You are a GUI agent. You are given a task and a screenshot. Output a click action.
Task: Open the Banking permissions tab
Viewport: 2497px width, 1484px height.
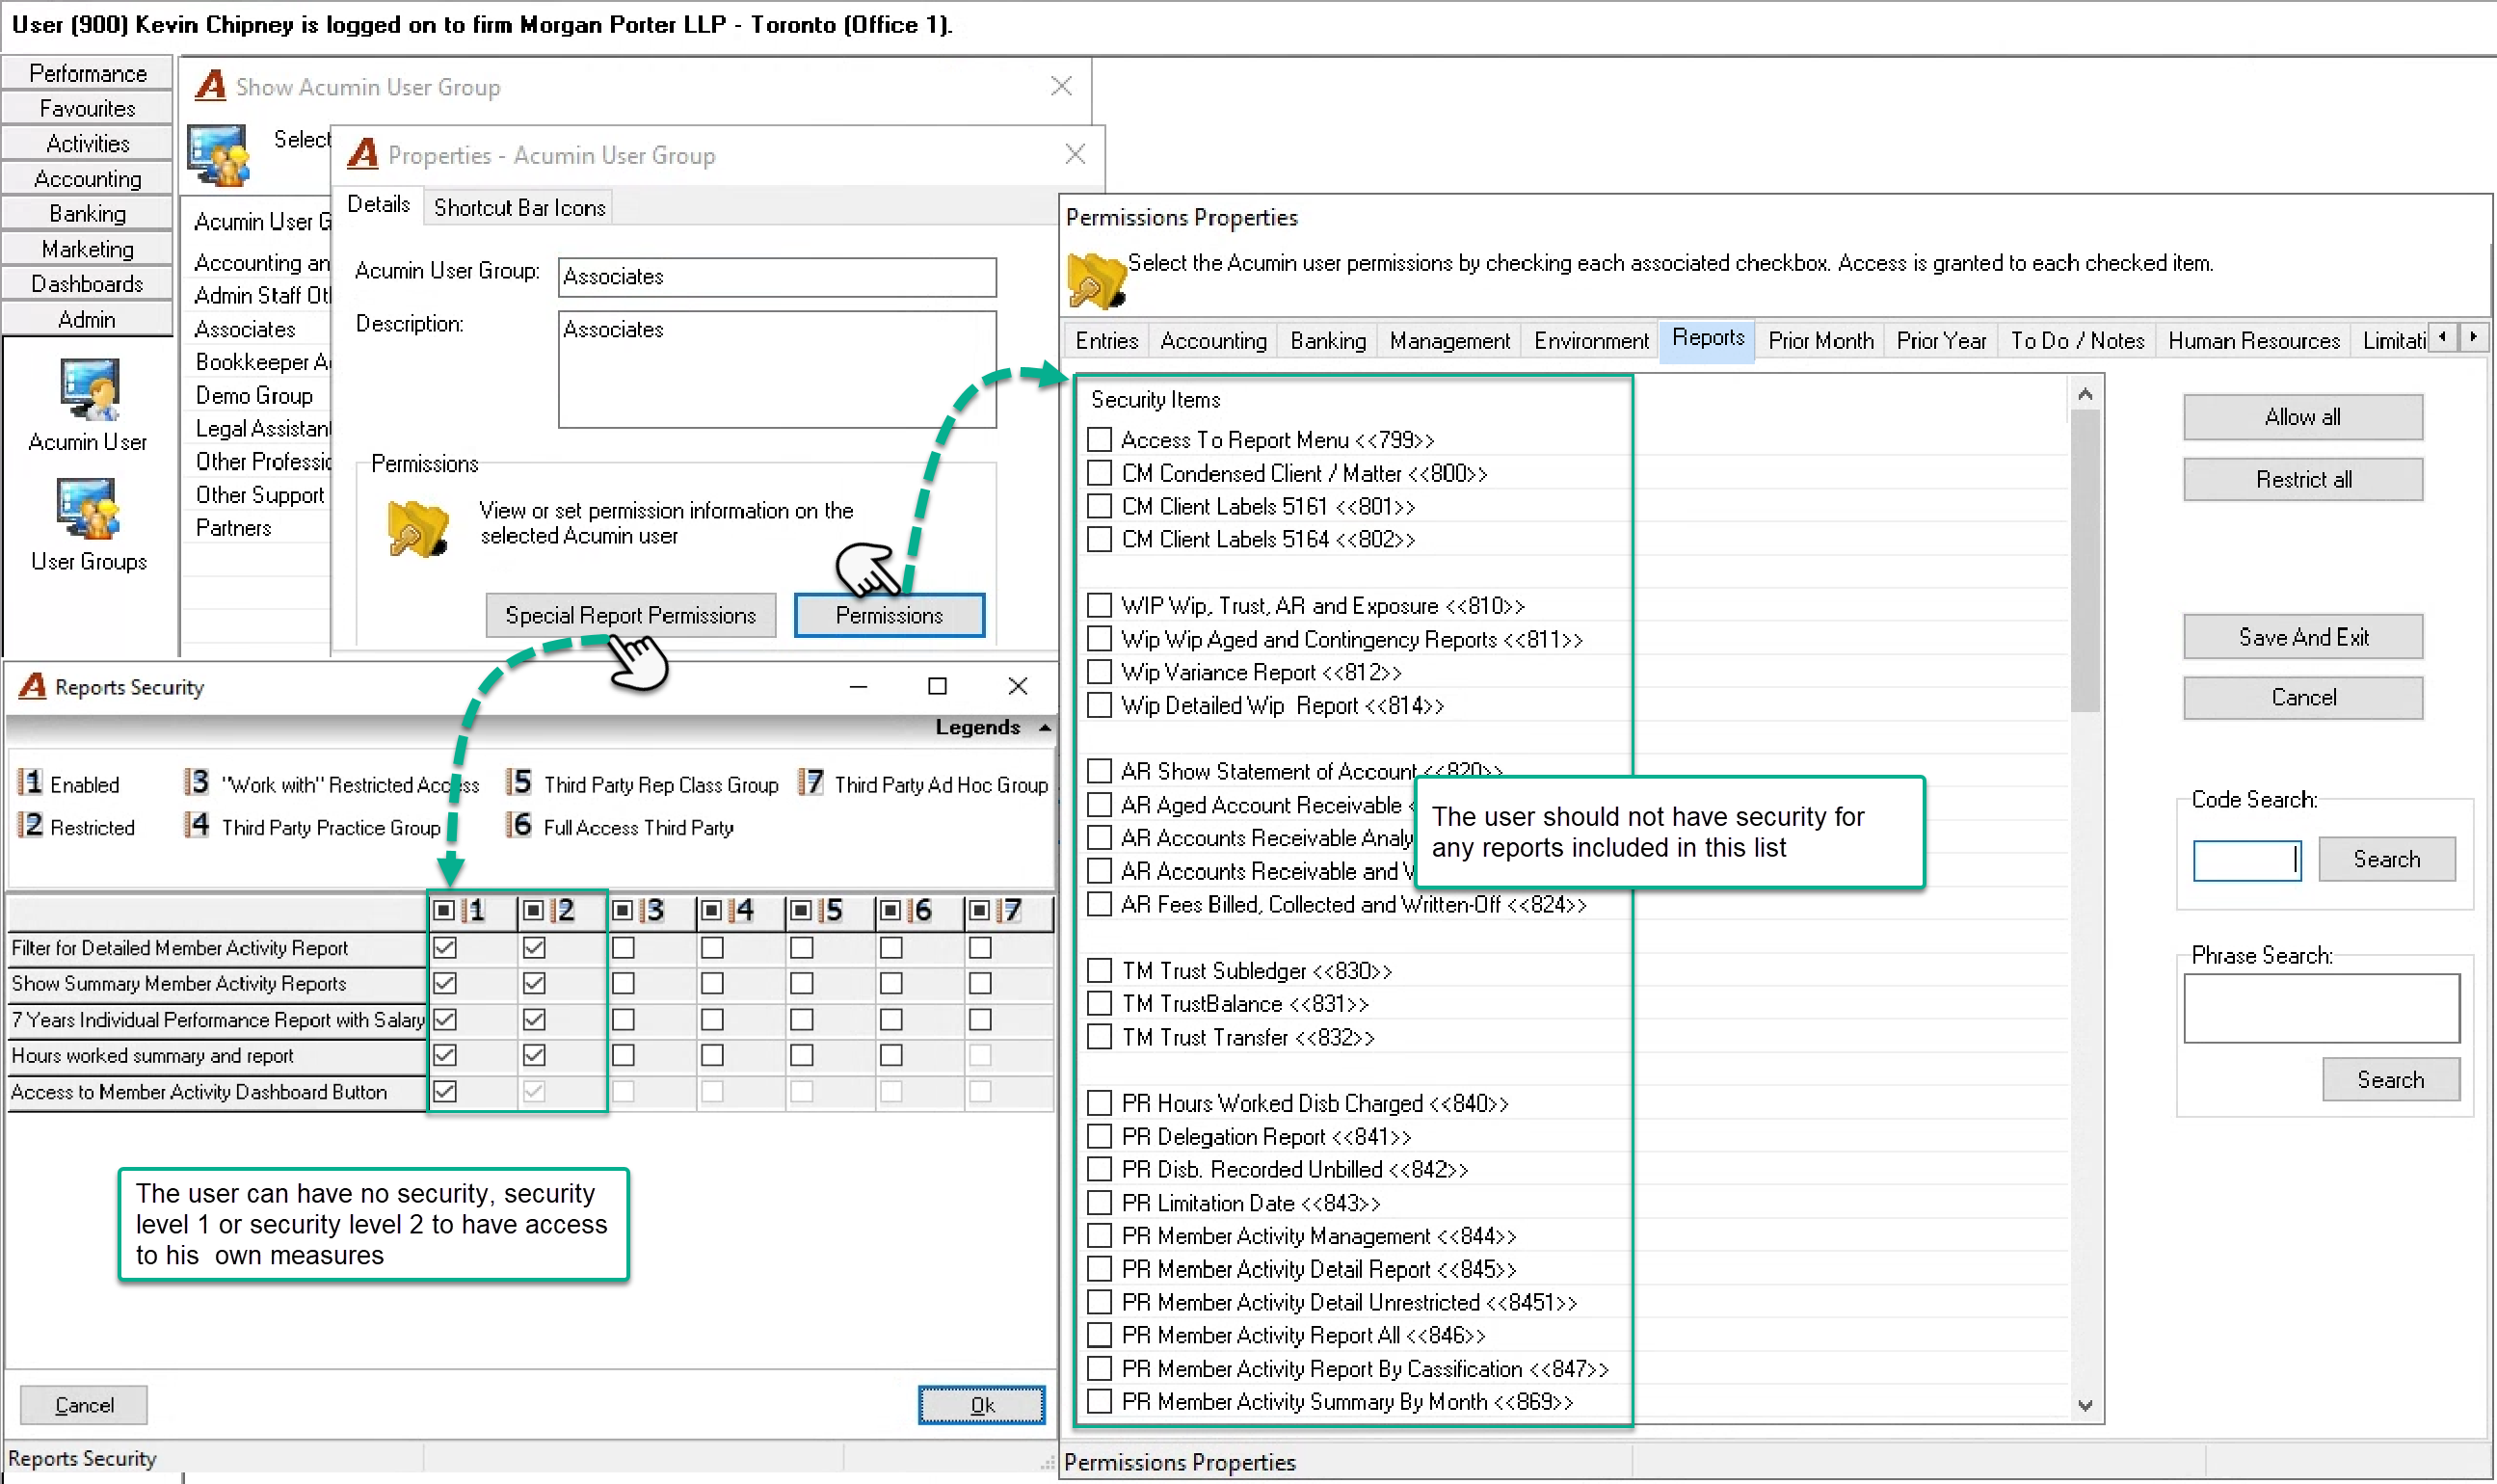point(1328,341)
